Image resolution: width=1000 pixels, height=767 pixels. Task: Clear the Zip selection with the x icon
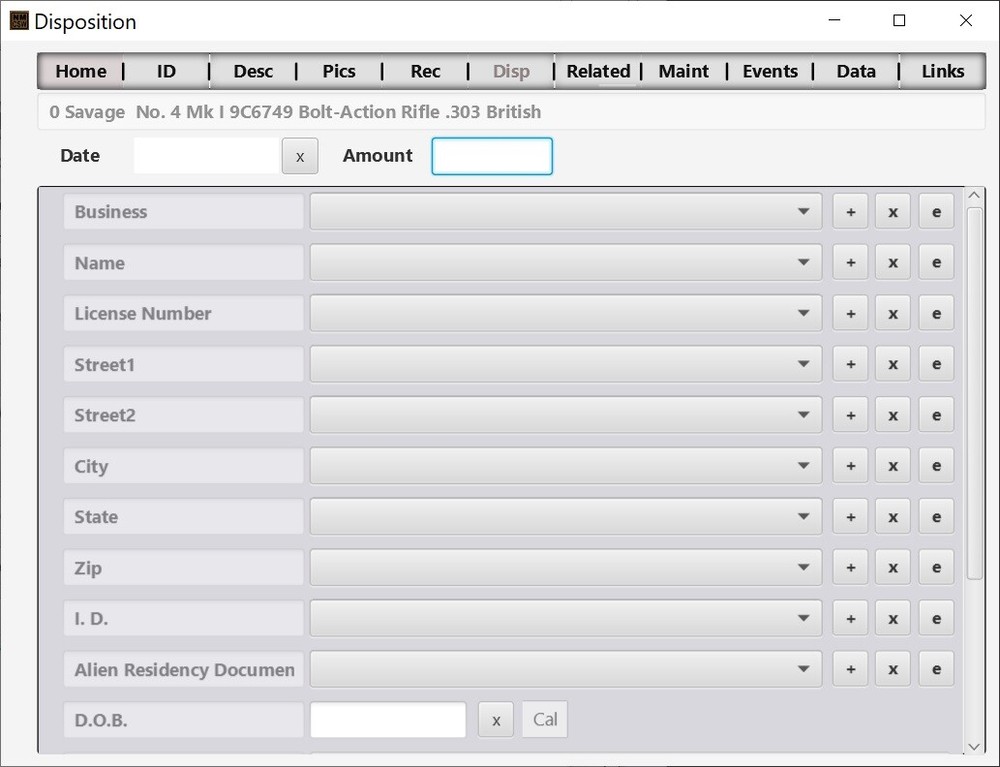pyautogui.click(x=892, y=567)
